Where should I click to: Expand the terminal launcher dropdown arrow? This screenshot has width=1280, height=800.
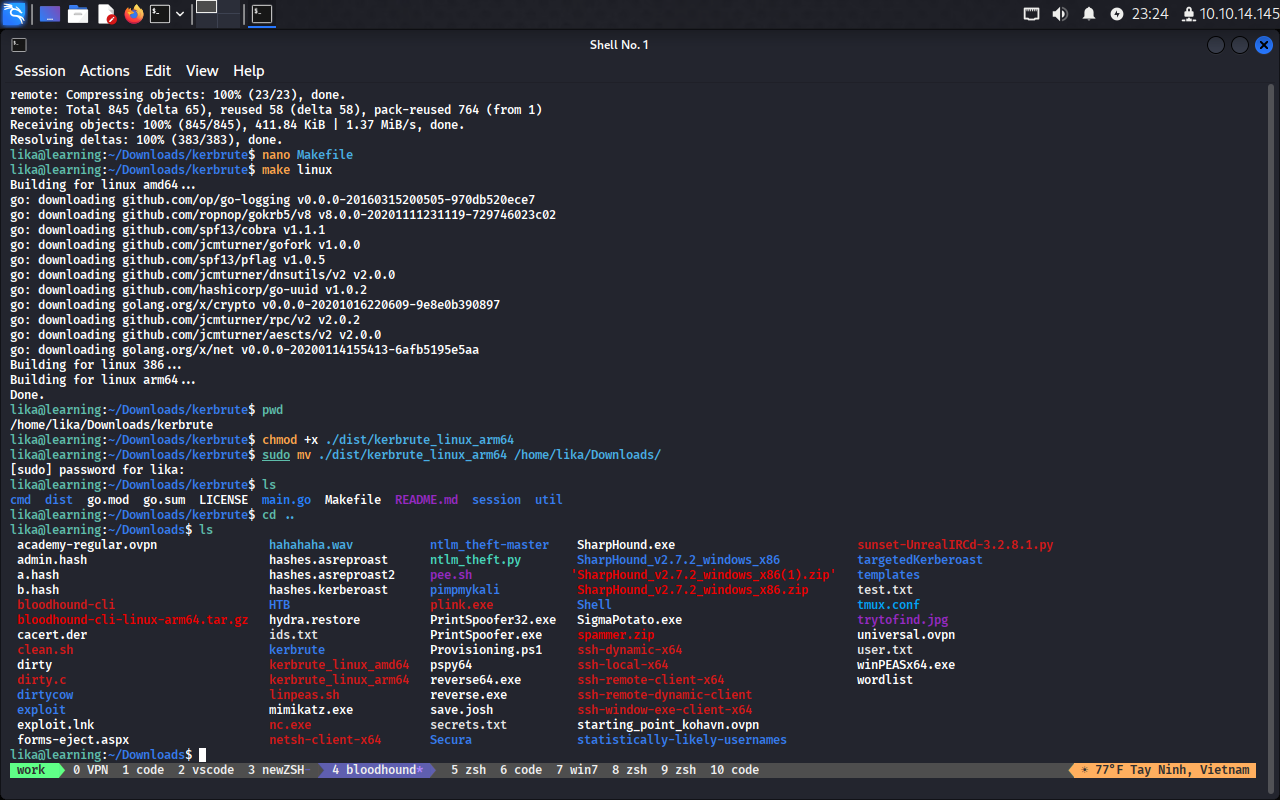click(x=180, y=14)
